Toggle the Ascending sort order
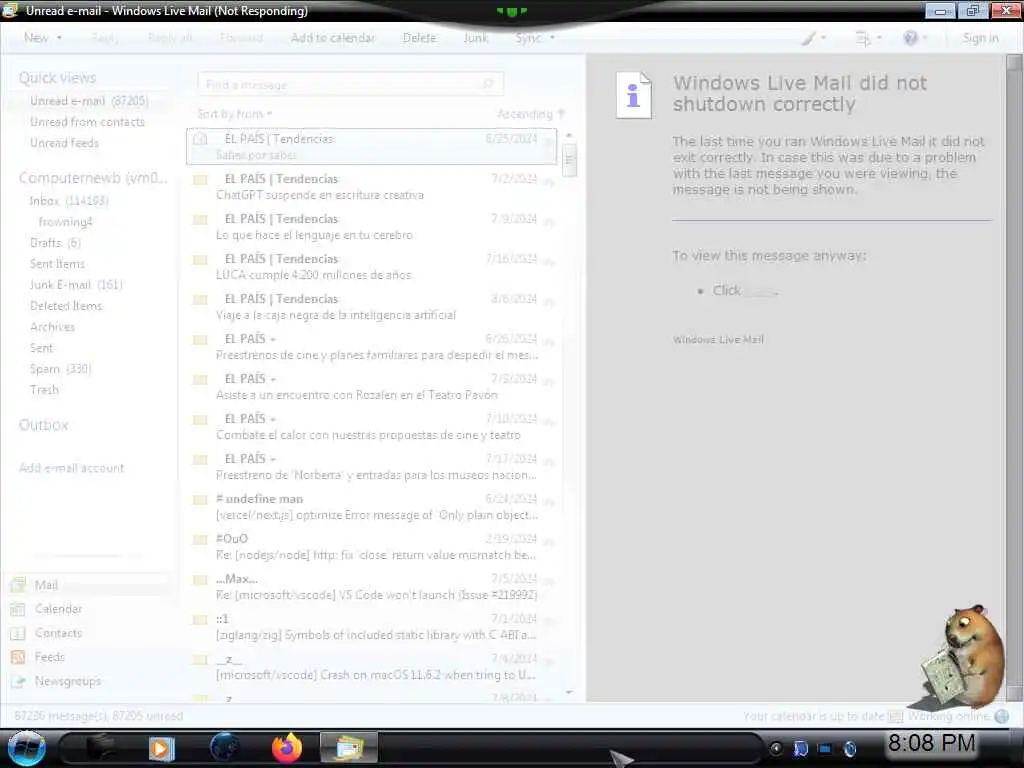This screenshot has width=1024, height=768. 531,114
